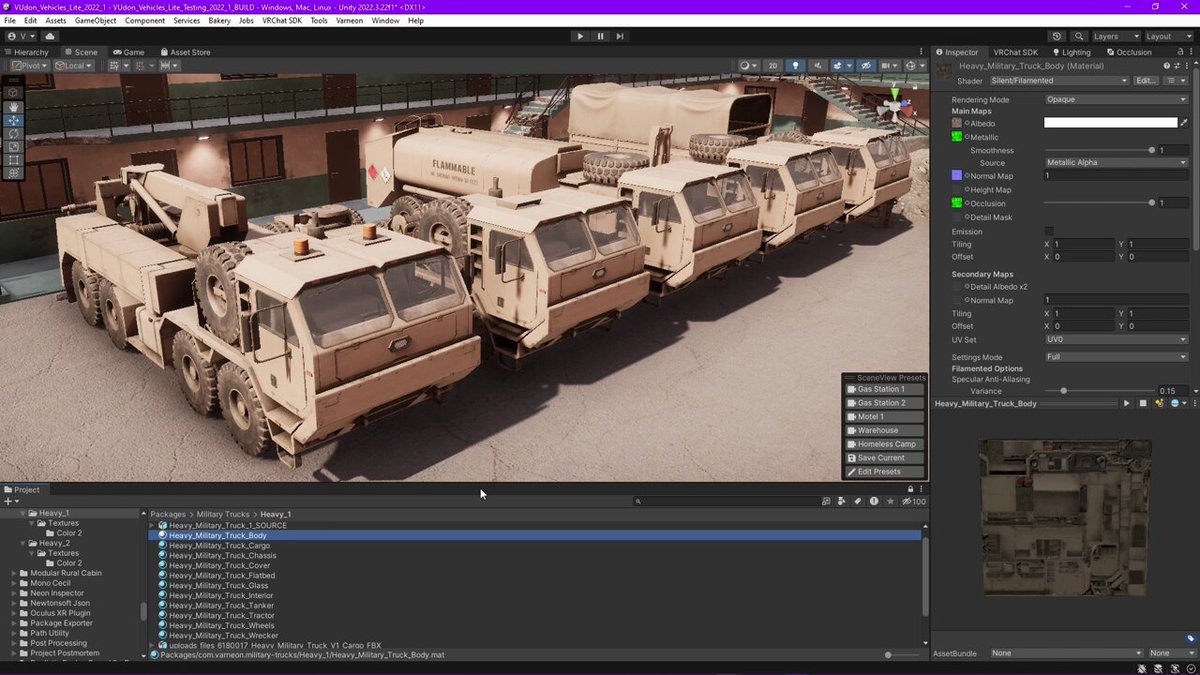Screen dimensions: 1200x675
Task: Click the cloud services icon
Action: [50, 36]
